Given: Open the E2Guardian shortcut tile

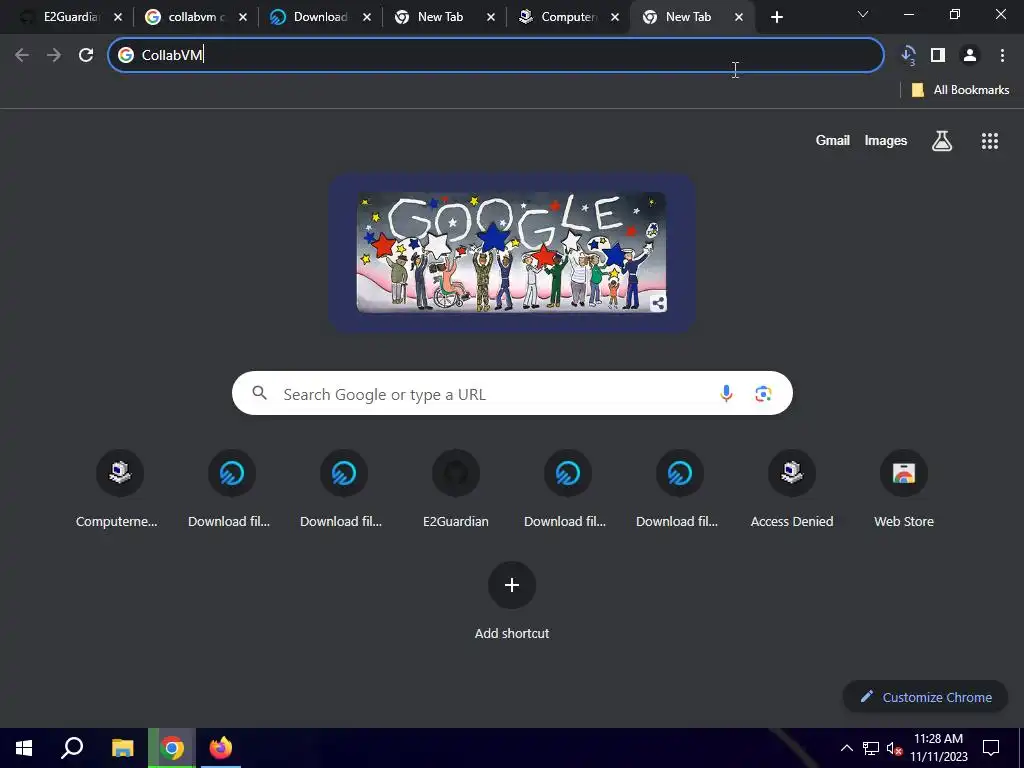Looking at the screenshot, I should (x=456, y=489).
